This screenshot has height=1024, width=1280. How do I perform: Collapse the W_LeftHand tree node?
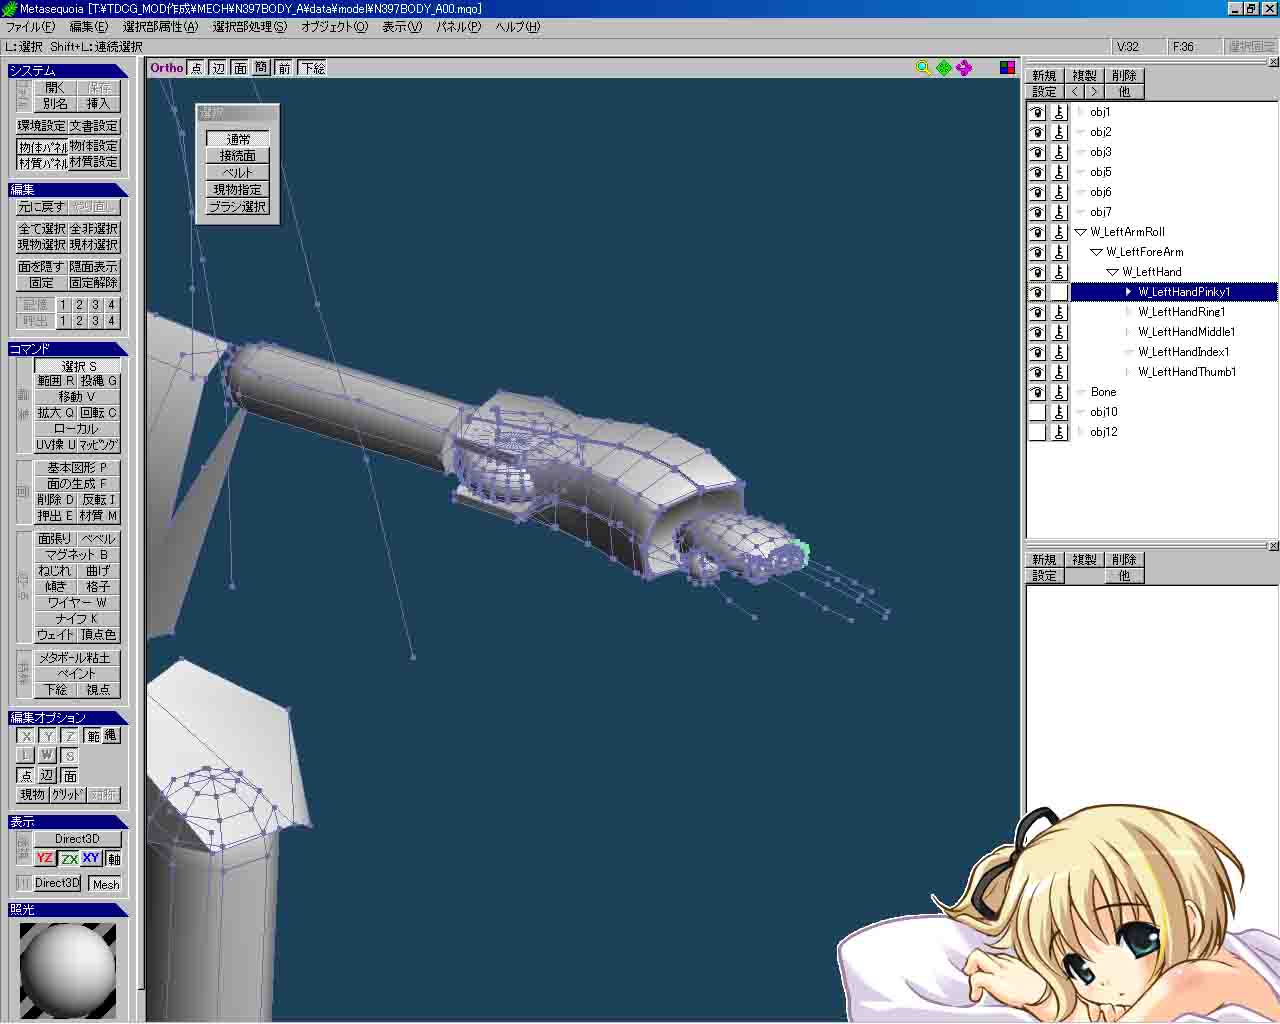pyautogui.click(x=1112, y=272)
